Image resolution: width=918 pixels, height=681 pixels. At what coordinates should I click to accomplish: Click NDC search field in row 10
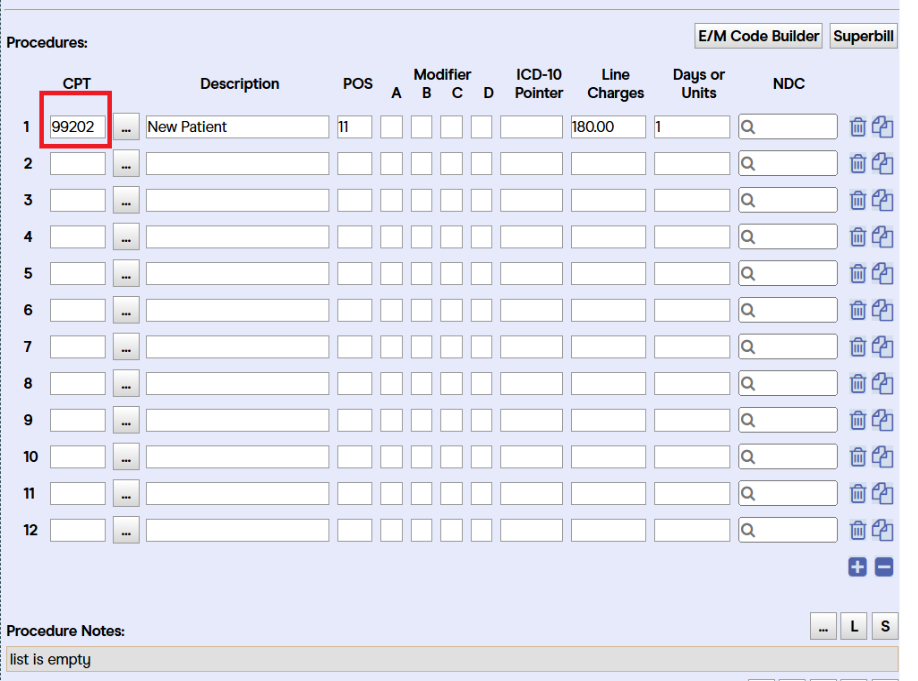(787, 457)
